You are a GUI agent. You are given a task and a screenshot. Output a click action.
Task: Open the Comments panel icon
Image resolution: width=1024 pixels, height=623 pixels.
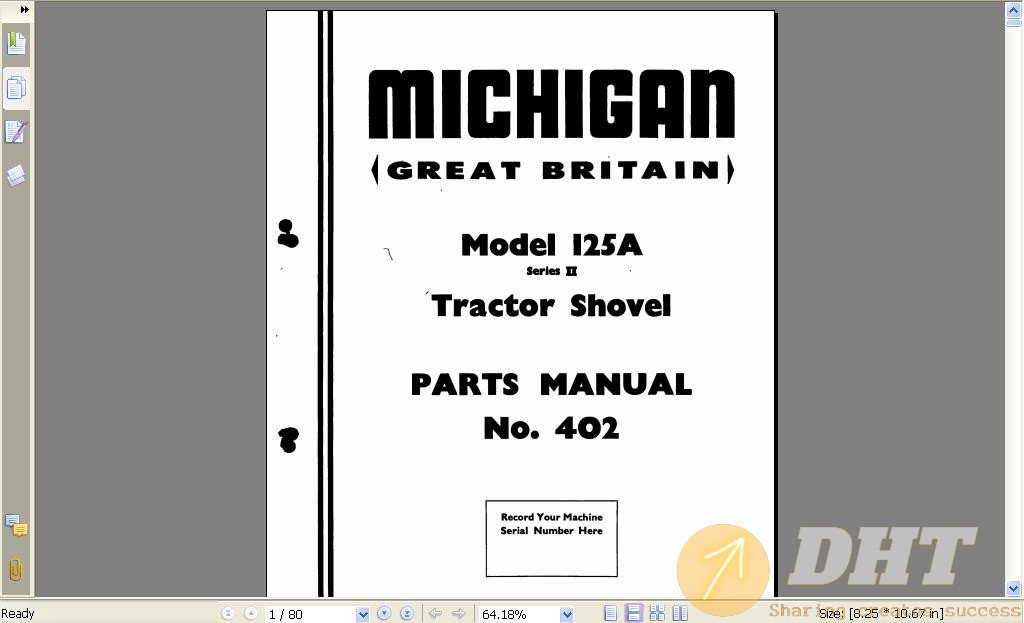16,525
